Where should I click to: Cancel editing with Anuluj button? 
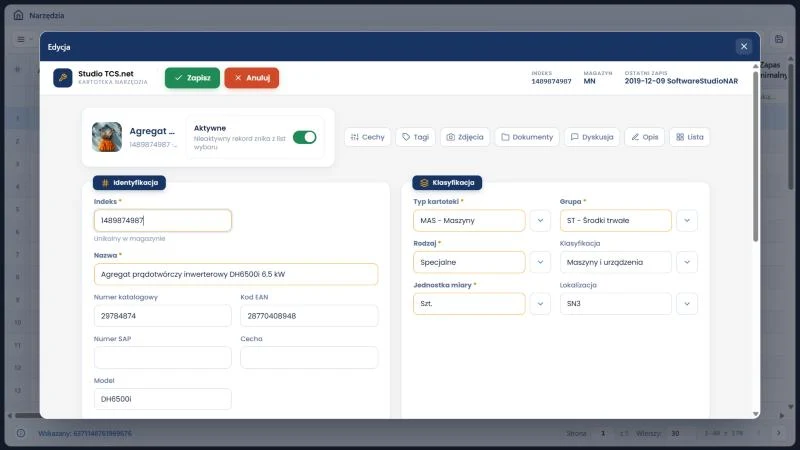point(252,78)
